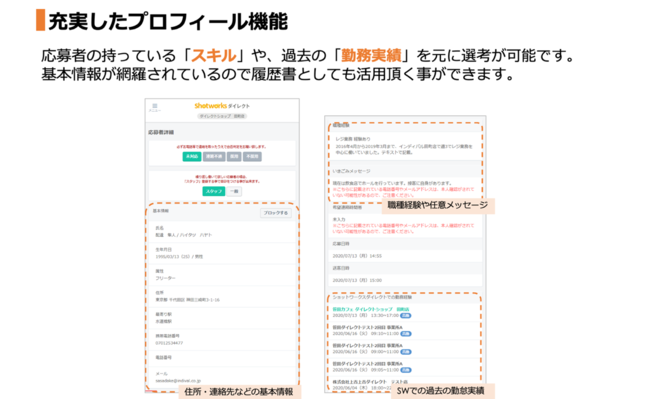The height and width of the screenshot is (399, 650).
Task: Click the Shotworks ダイレクト logo
Action: coord(222,106)
